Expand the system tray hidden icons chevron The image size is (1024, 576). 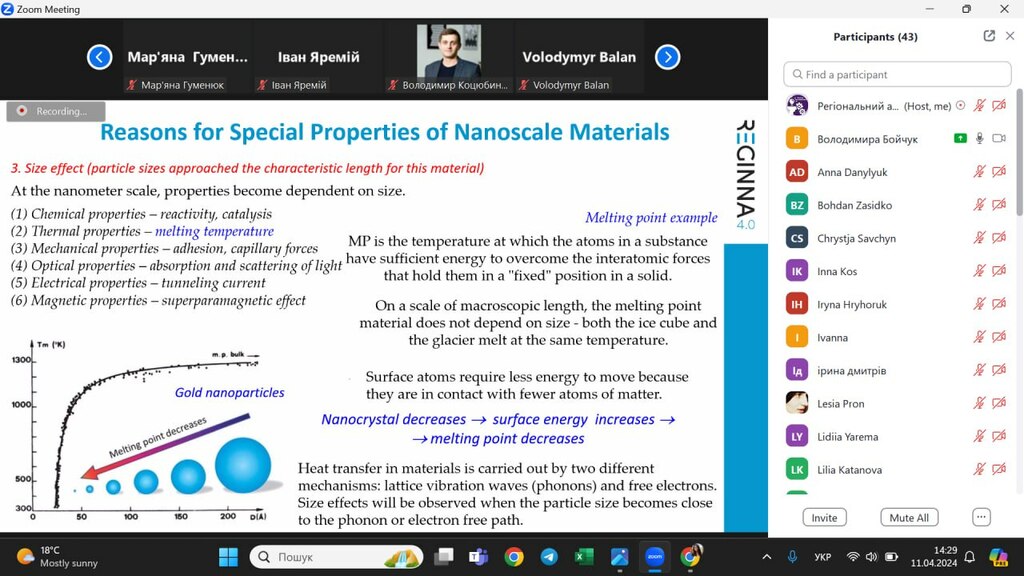[x=767, y=557]
